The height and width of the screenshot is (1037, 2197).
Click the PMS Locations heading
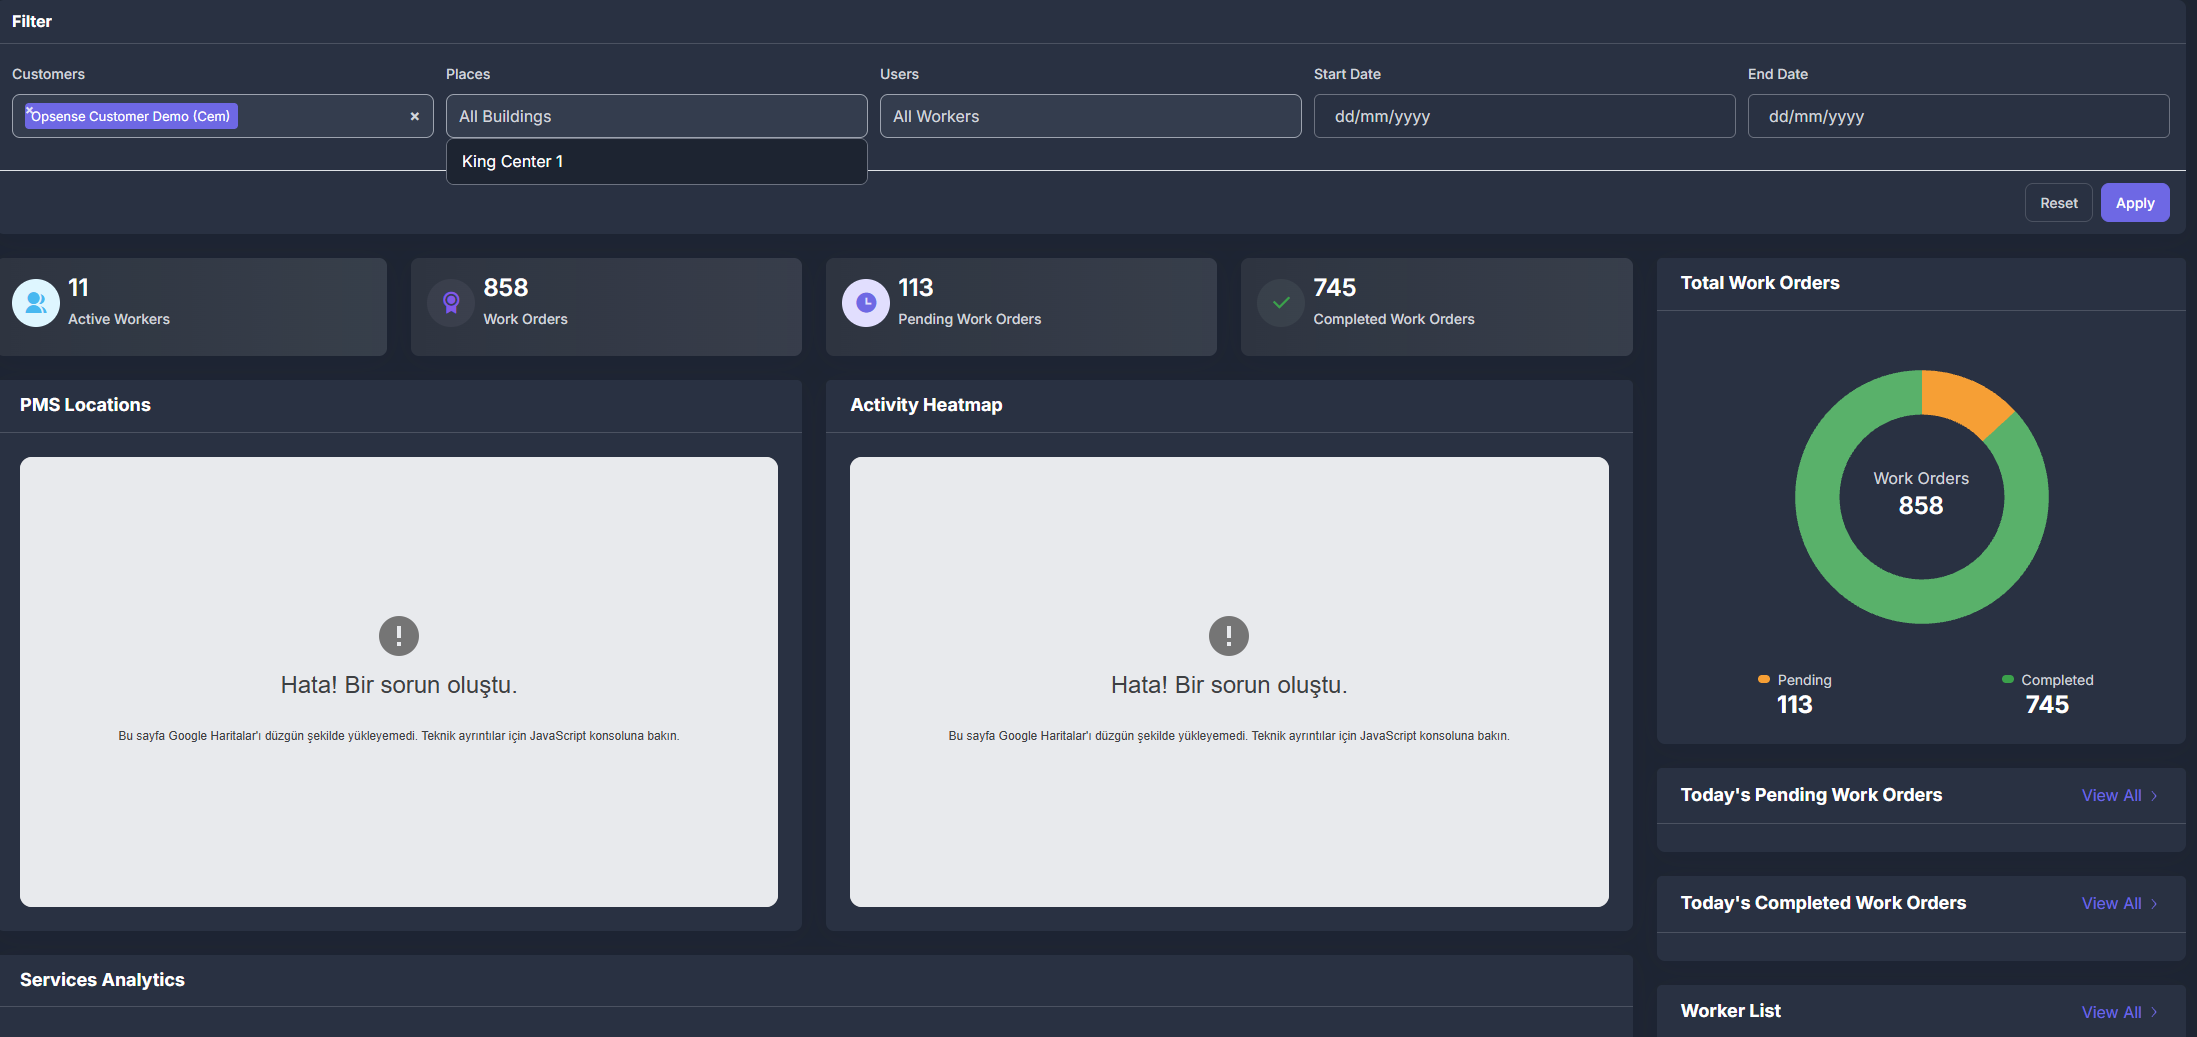pyautogui.click(x=85, y=405)
